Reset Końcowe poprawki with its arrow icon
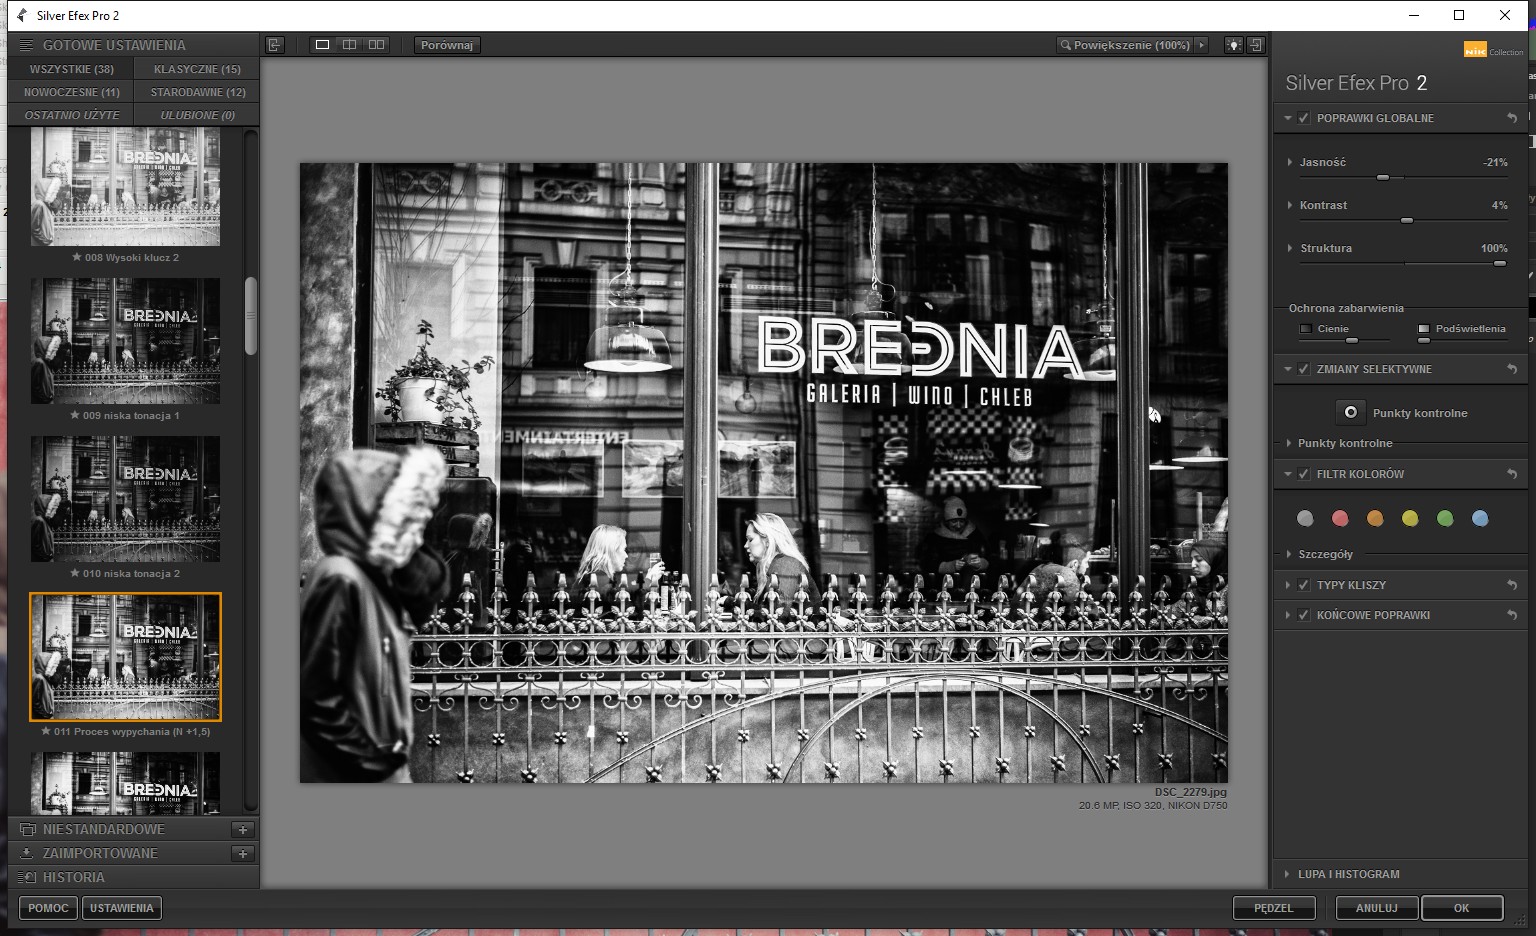Screen dimensions: 1536x936 tap(1512, 615)
